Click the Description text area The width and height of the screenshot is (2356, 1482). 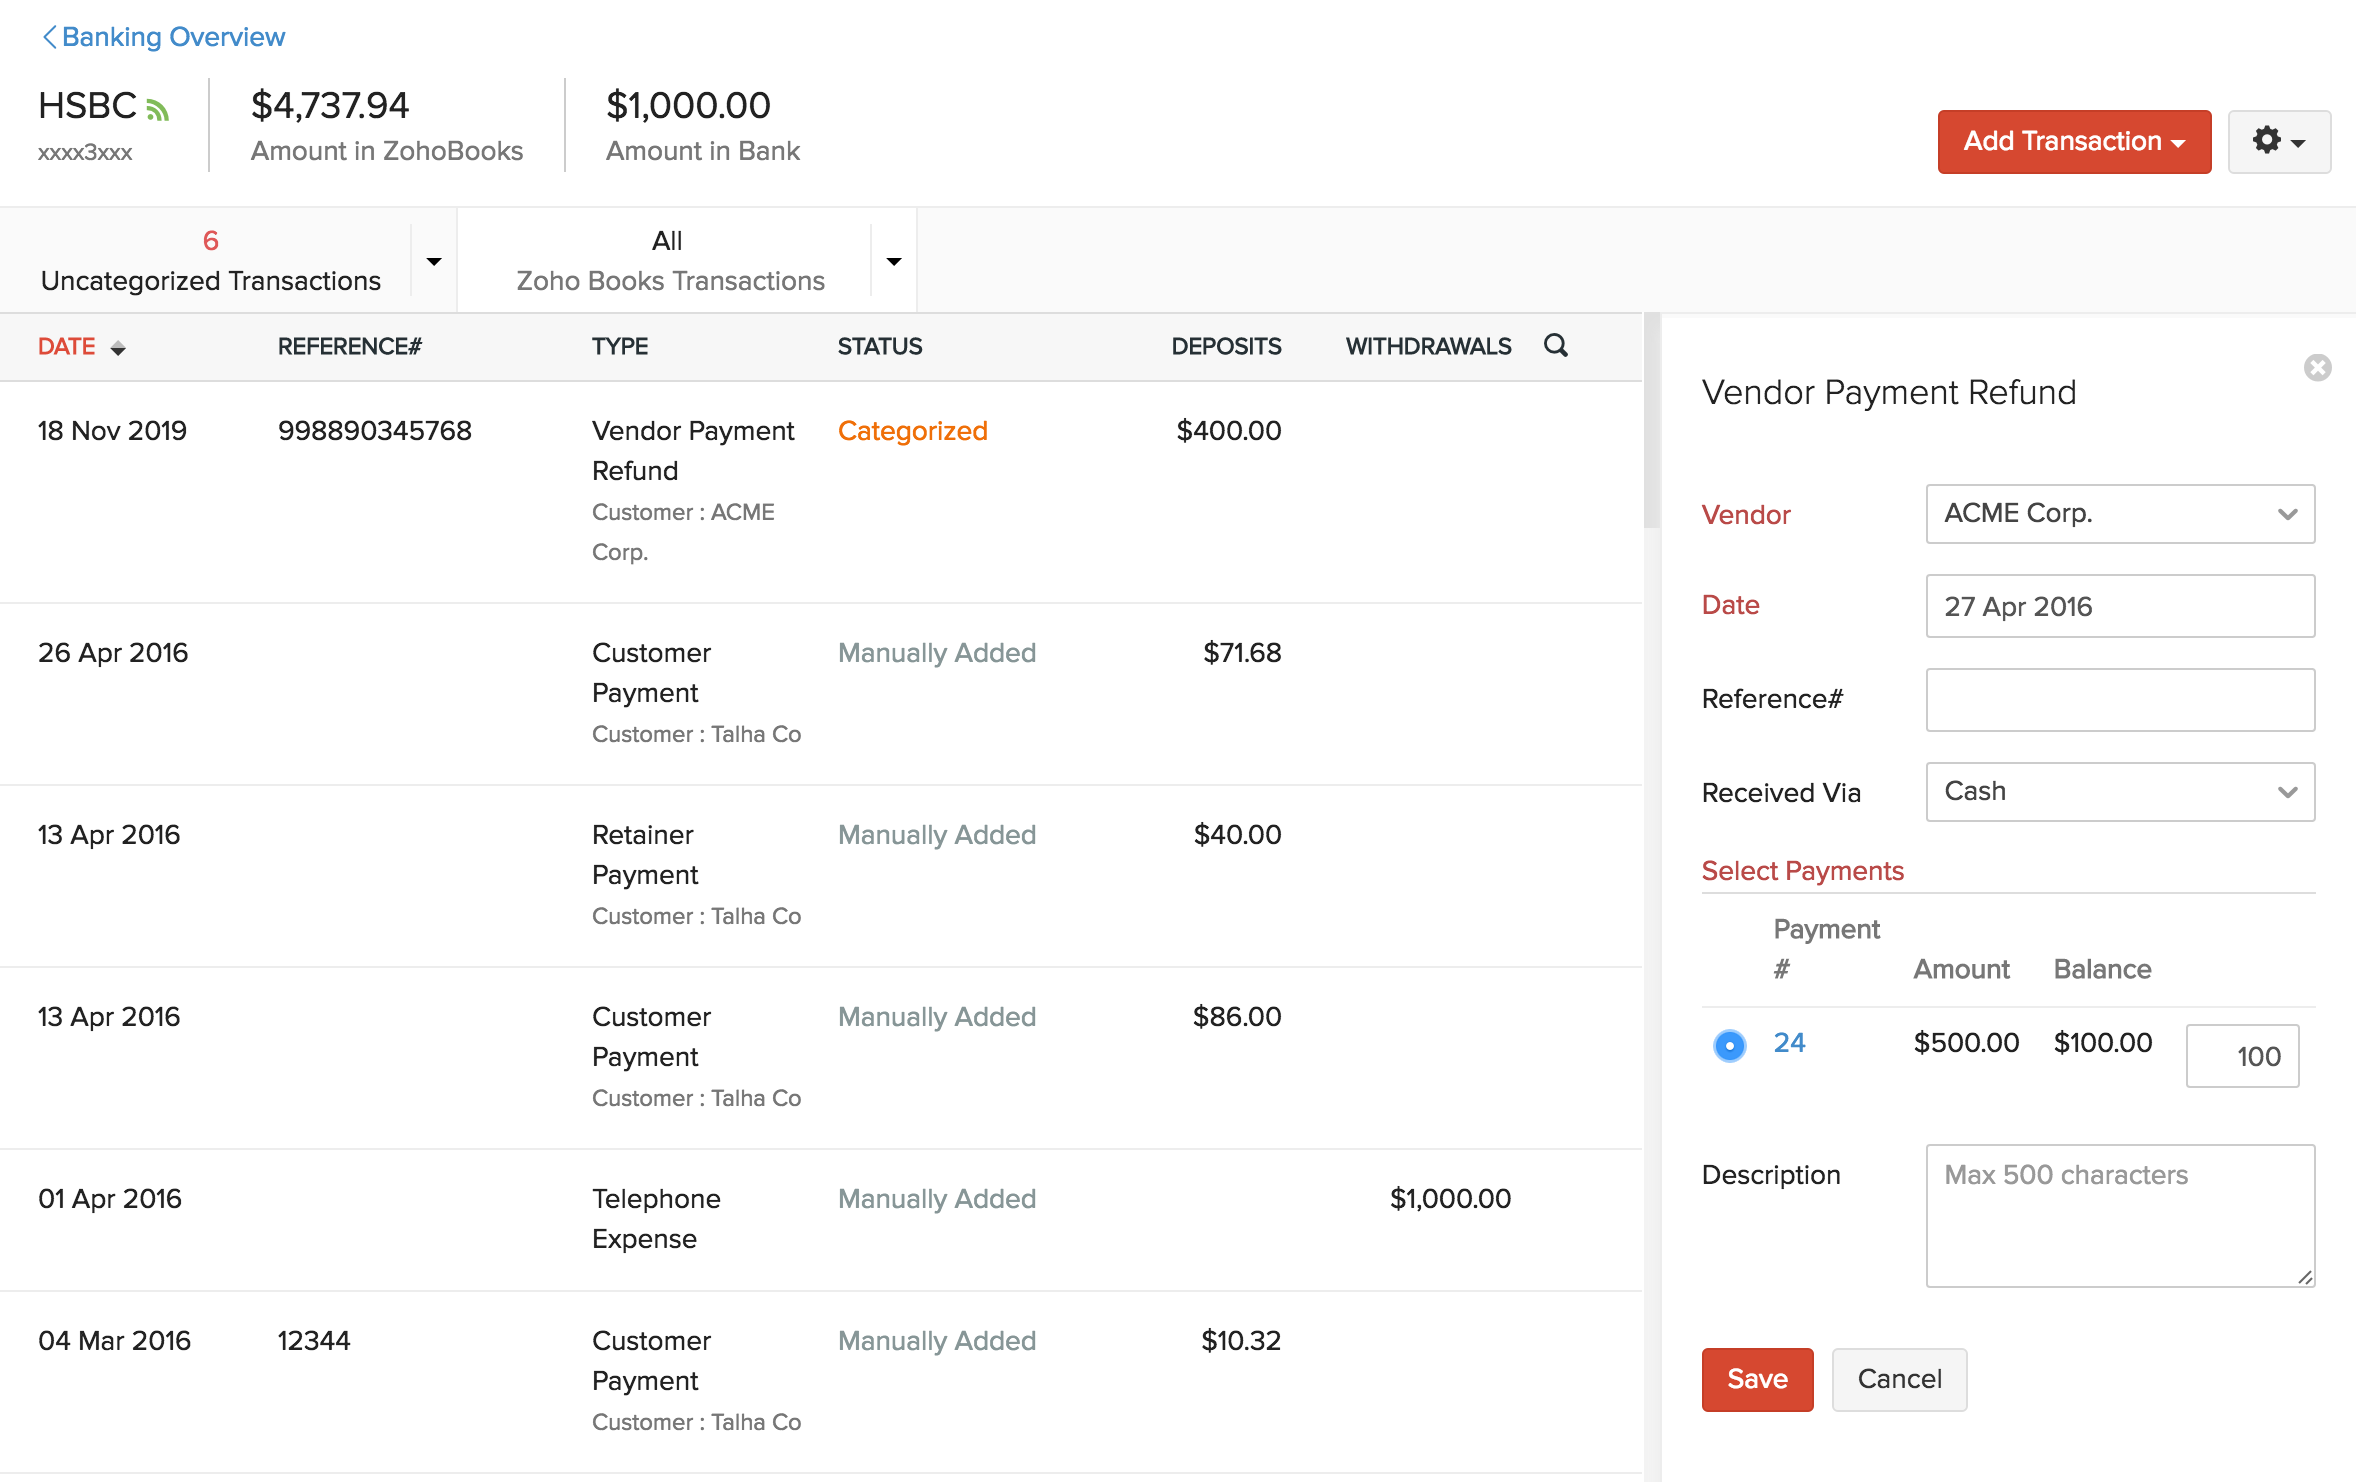tap(2119, 1215)
